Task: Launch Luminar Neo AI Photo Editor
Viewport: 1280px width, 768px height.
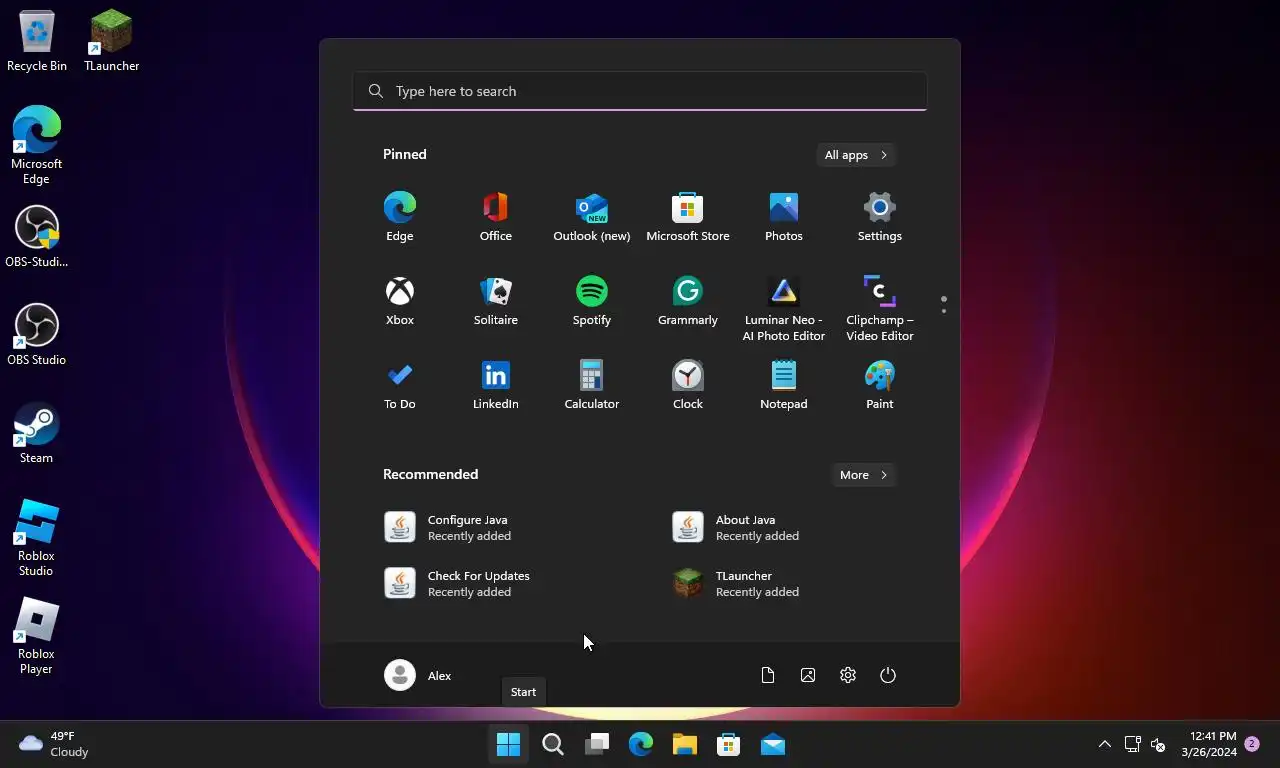Action: point(783,308)
